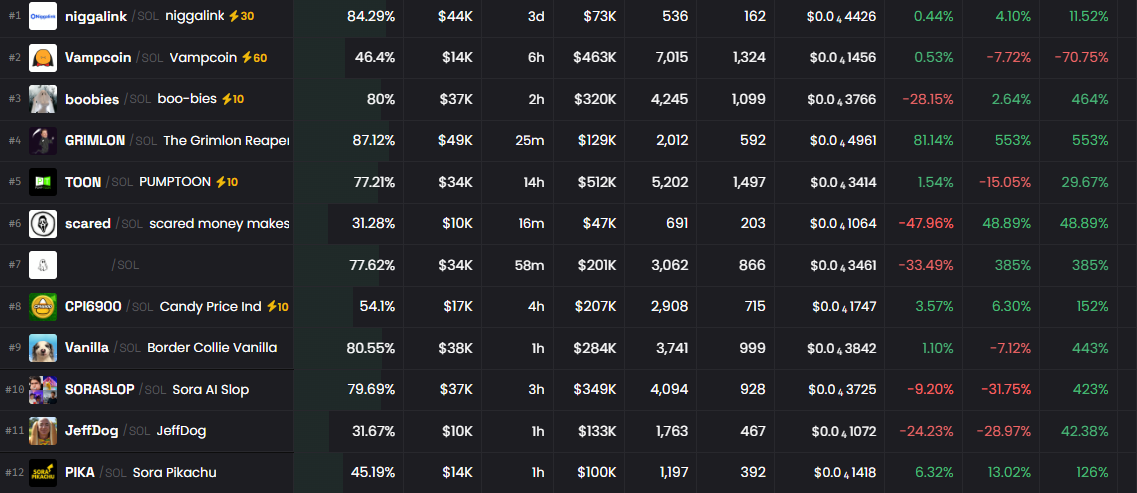Image resolution: width=1137 pixels, height=493 pixels.
Task: Open the SORASLOP token name link
Action: [x=99, y=389]
